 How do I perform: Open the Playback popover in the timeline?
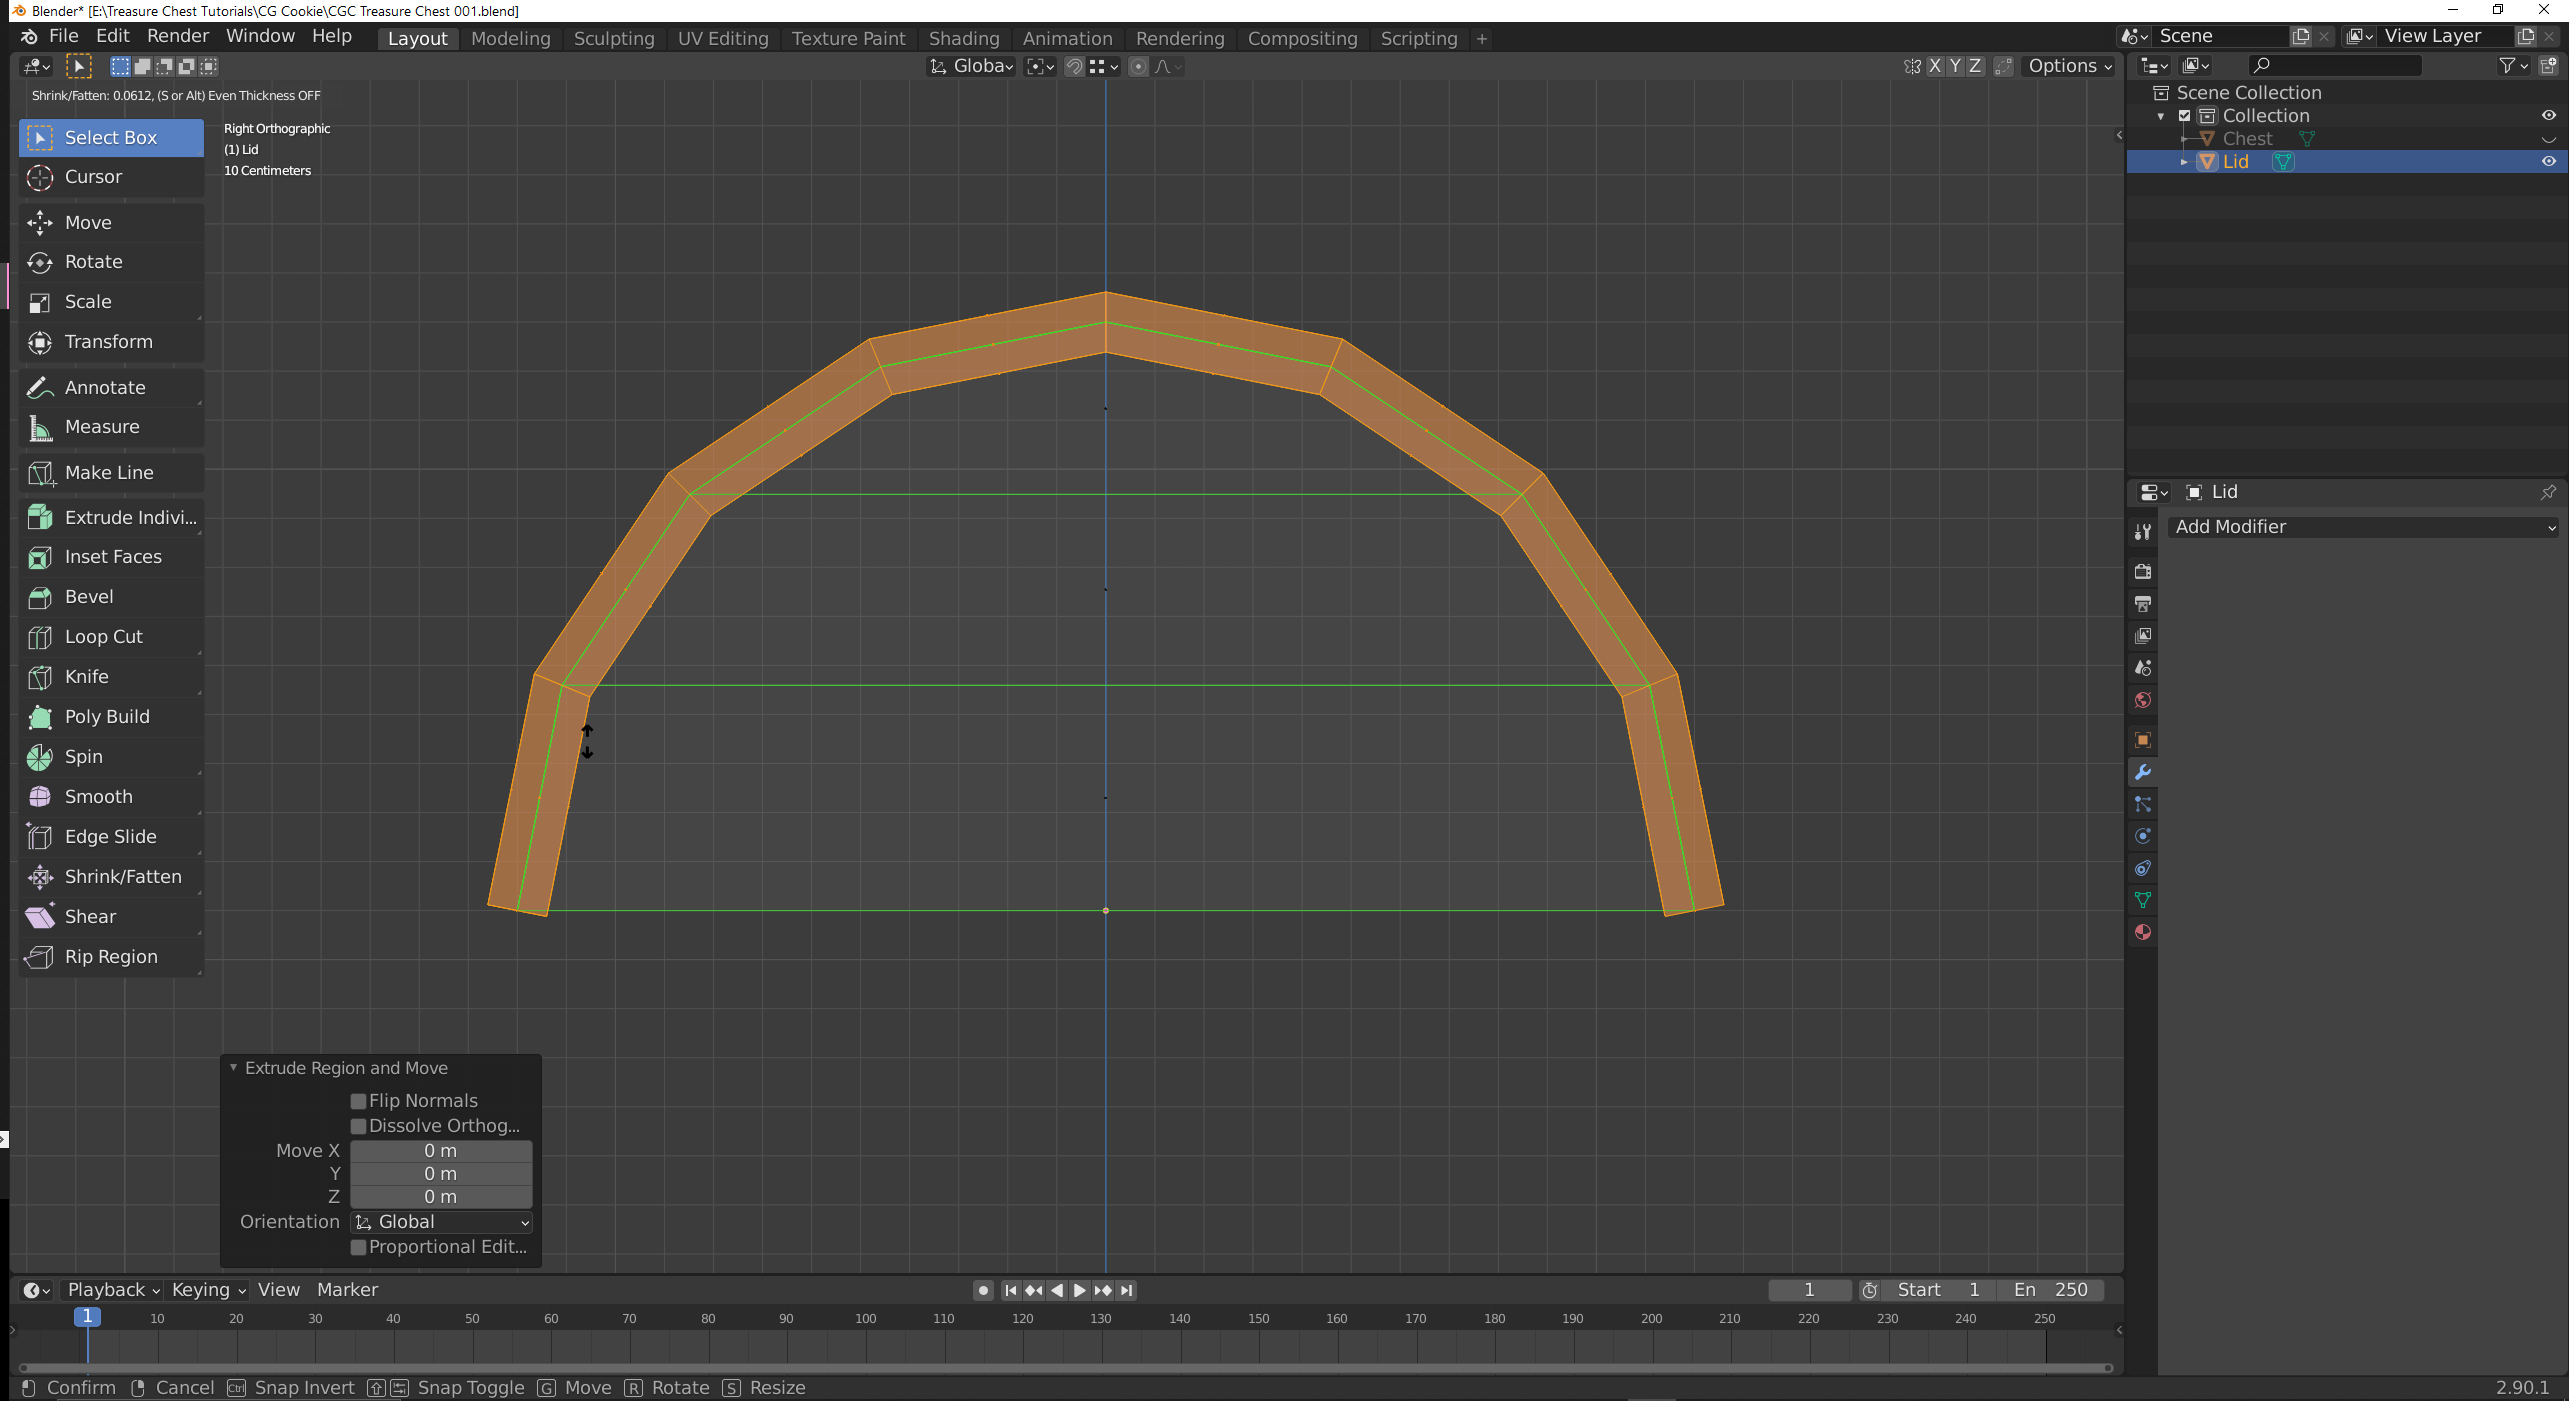pyautogui.click(x=112, y=1290)
